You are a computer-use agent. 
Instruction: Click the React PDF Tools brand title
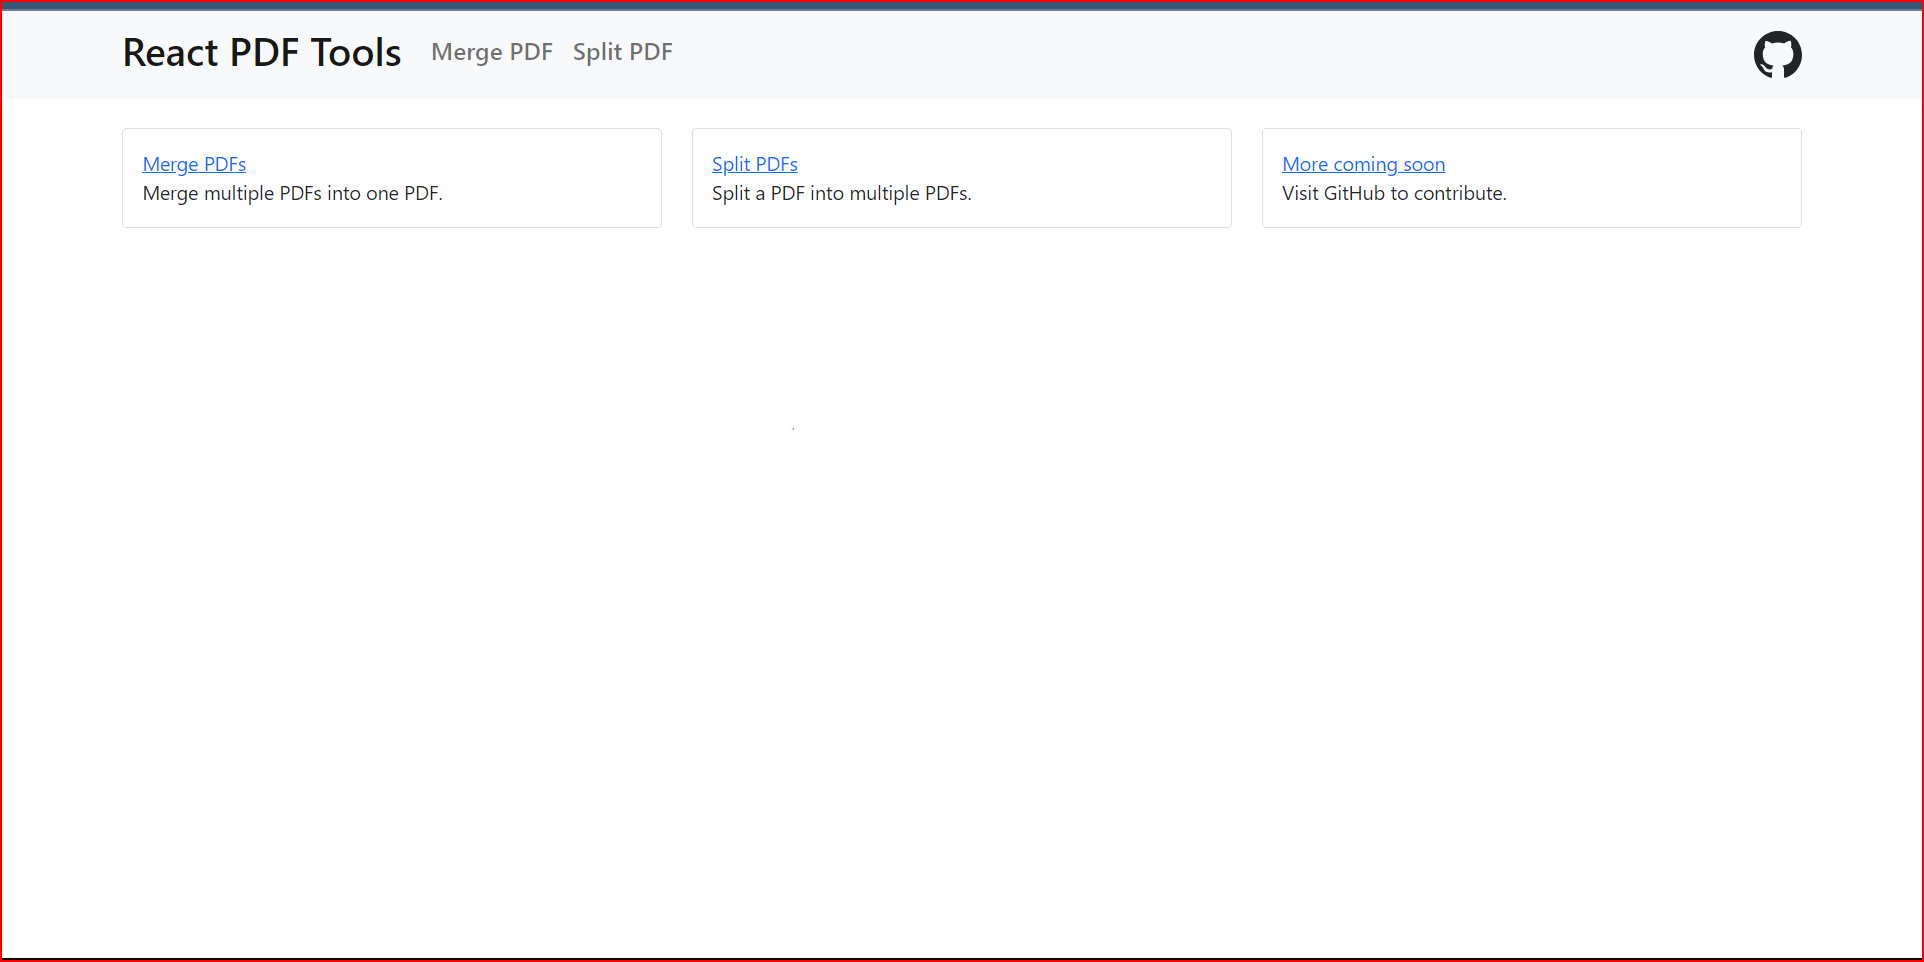[262, 53]
